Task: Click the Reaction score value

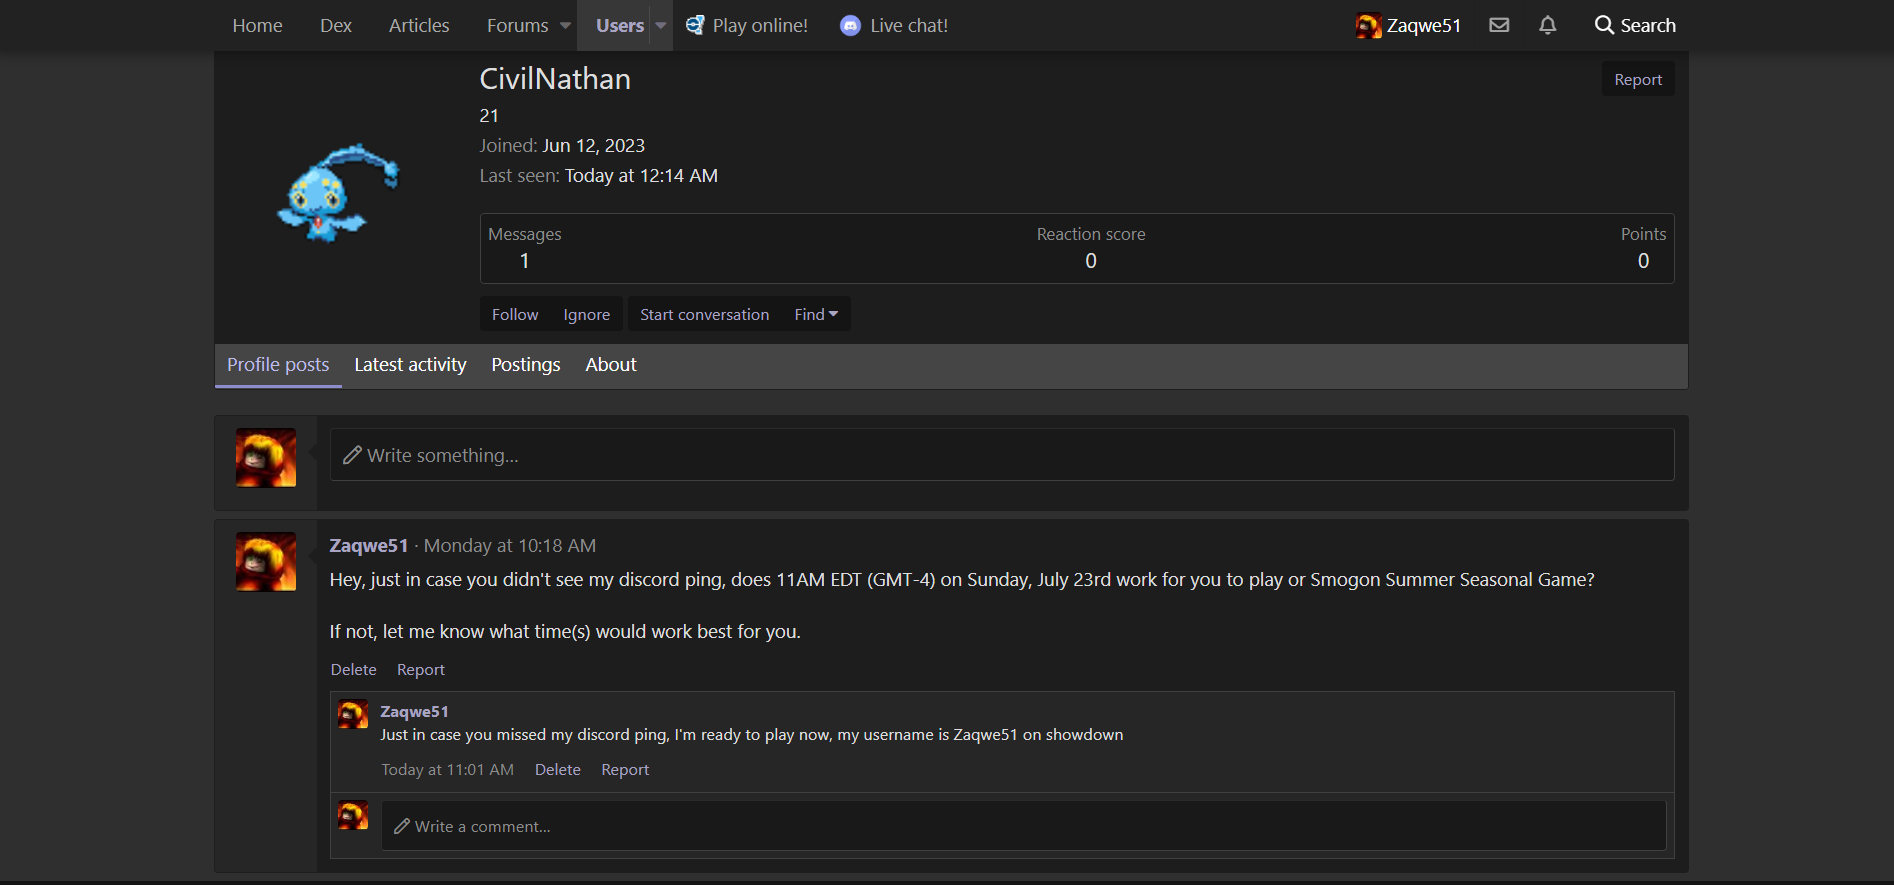Action: (x=1091, y=261)
